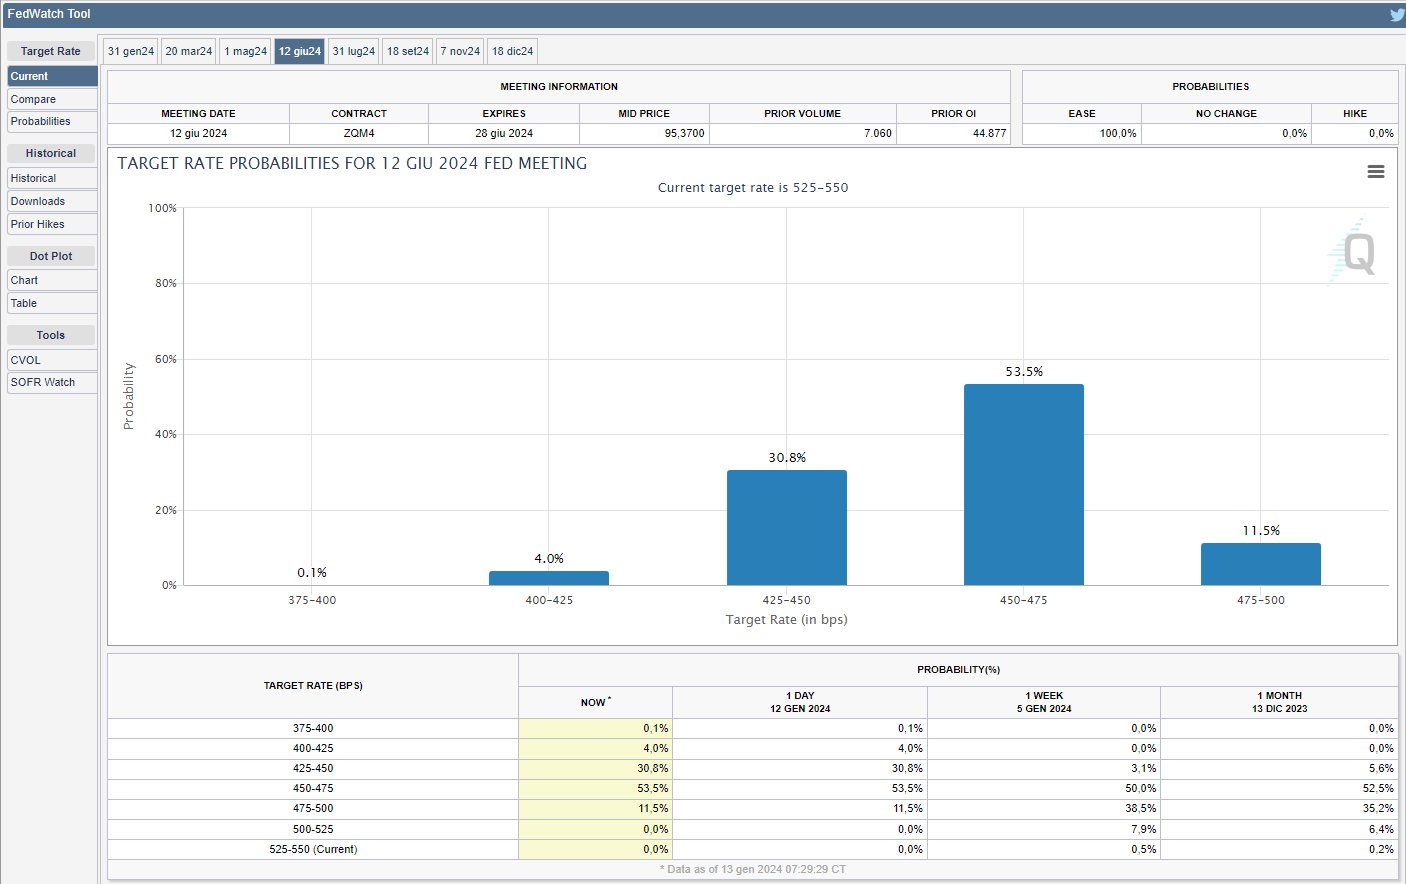Image resolution: width=1406 pixels, height=884 pixels.
Task: Open the SOFR Watch tool link
Action: [x=52, y=382]
